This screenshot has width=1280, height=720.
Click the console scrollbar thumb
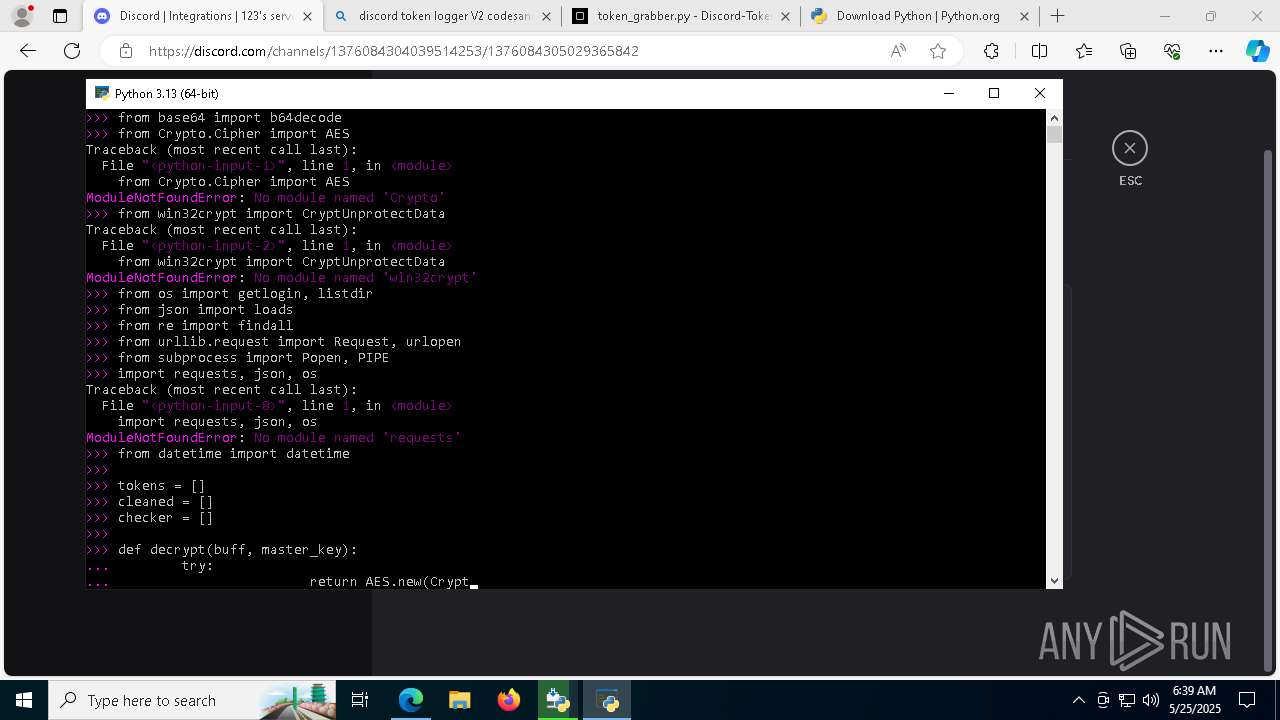(x=1054, y=134)
